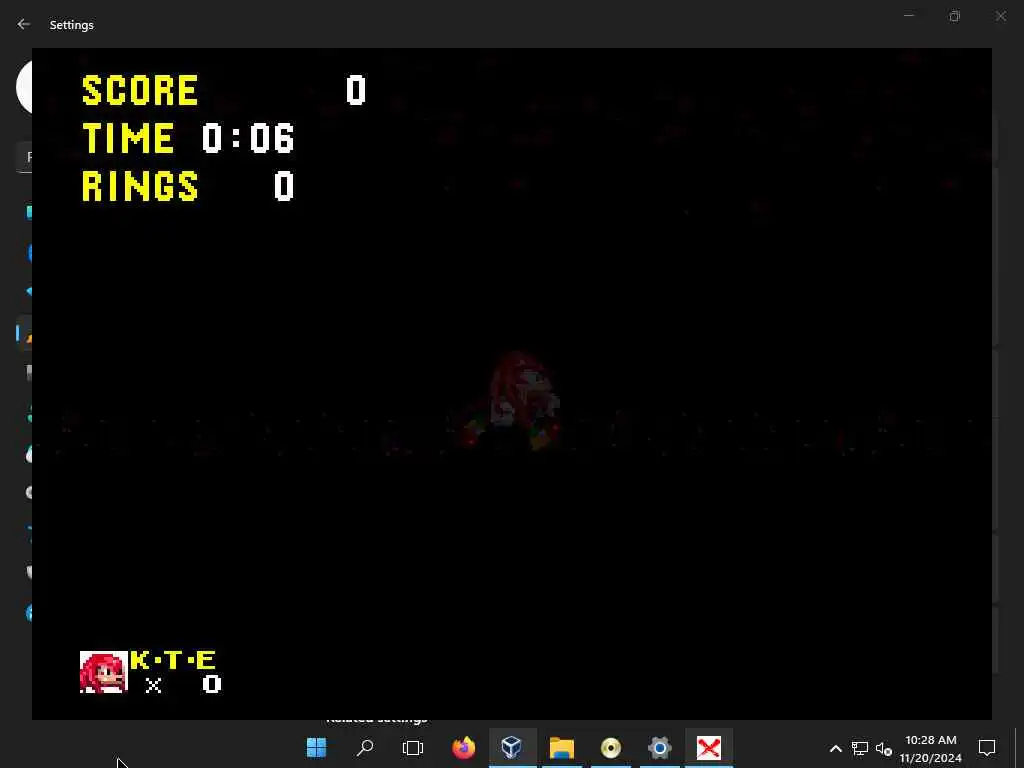Restore the Settings window size
The height and width of the screenshot is (768, 1024).
[955, 16]
